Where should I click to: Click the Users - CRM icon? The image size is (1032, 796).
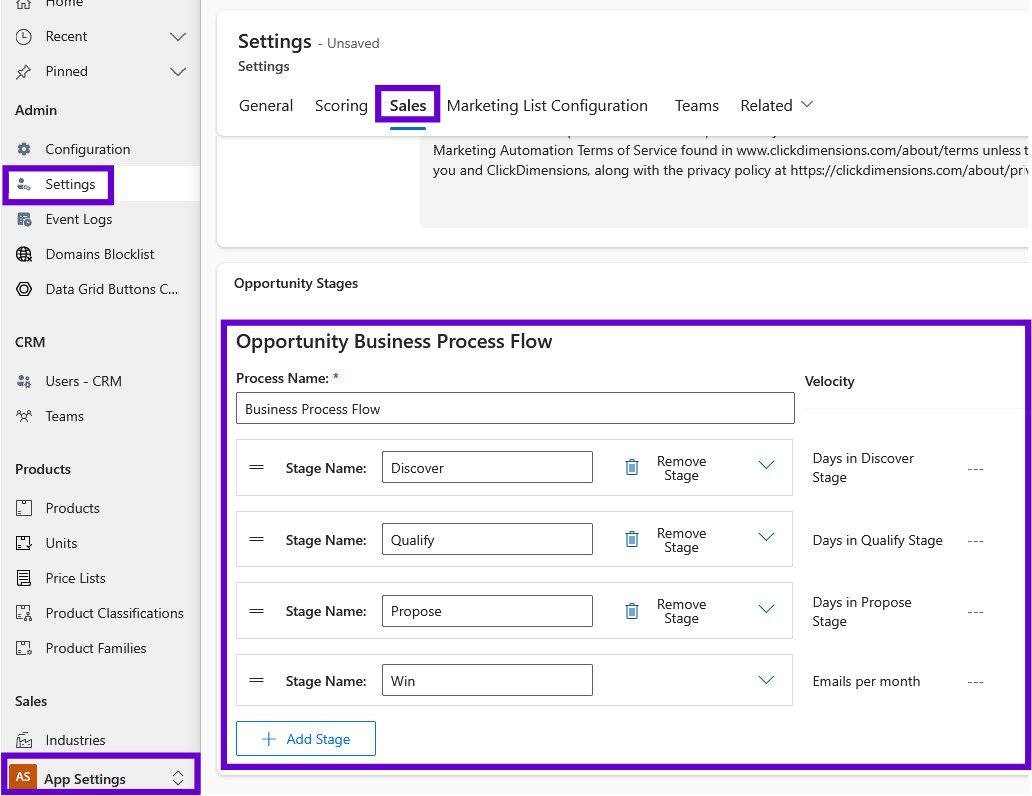pos(24,381)
